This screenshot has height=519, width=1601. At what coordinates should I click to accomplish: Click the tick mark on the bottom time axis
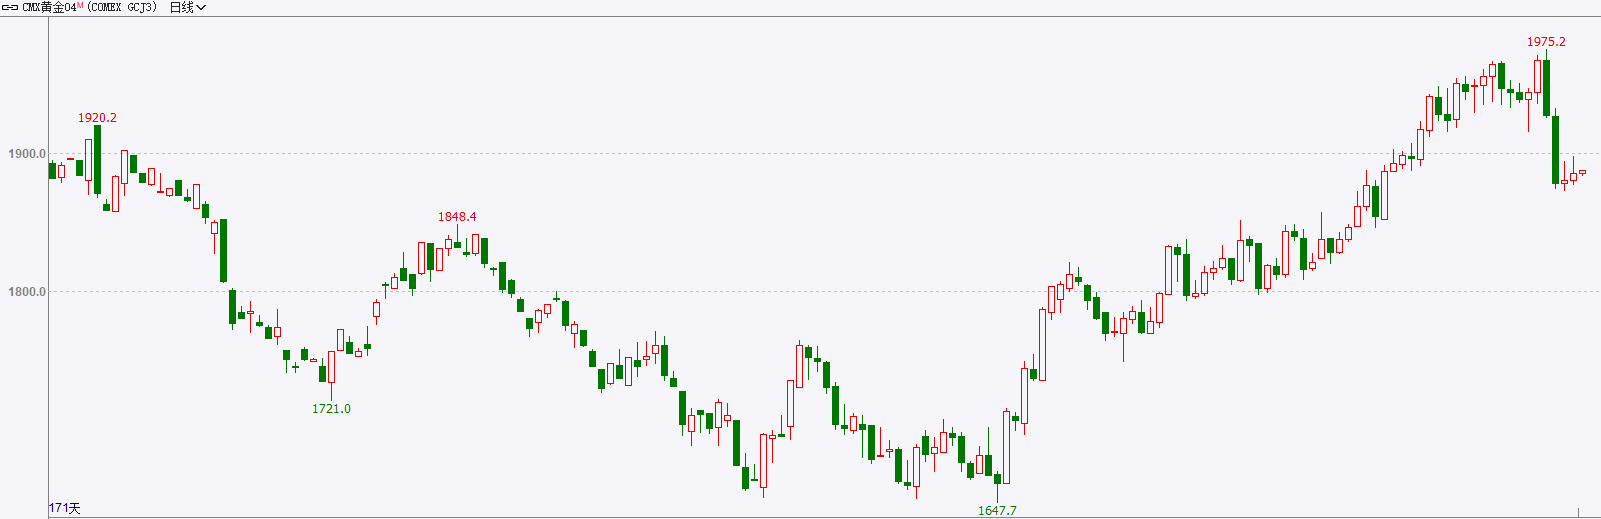click(1579, 512)
